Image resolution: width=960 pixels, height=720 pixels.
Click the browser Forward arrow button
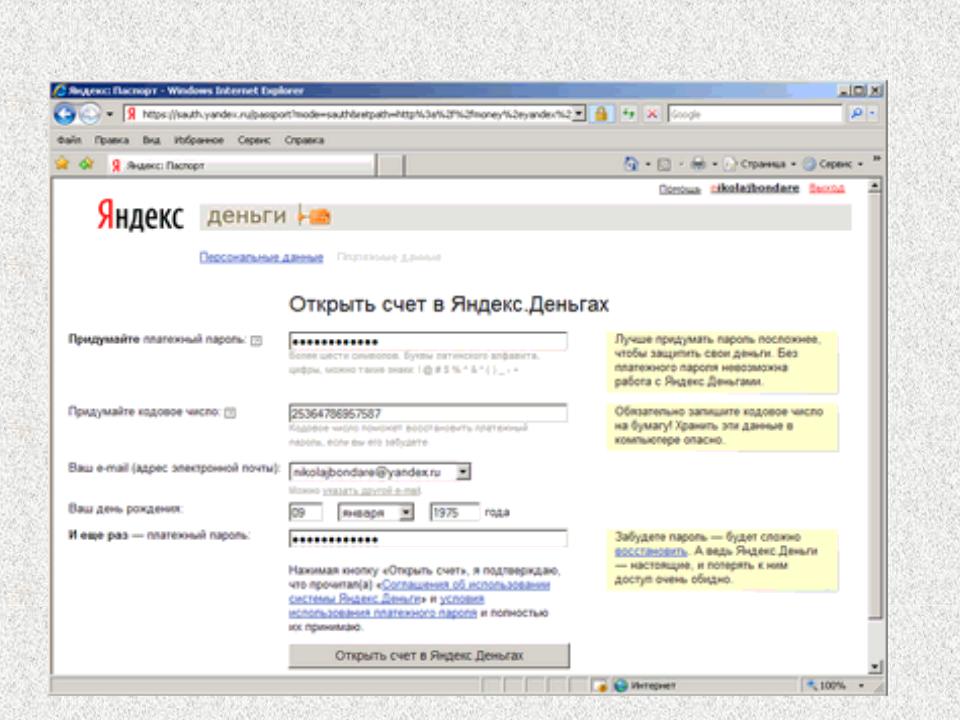pos(90,114)
